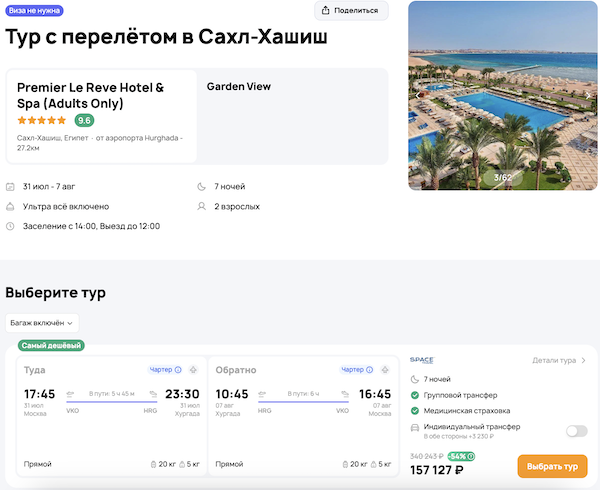Click the info icon next to Чартер in Туда
This screenshot has height=490, width=600.
178,370
